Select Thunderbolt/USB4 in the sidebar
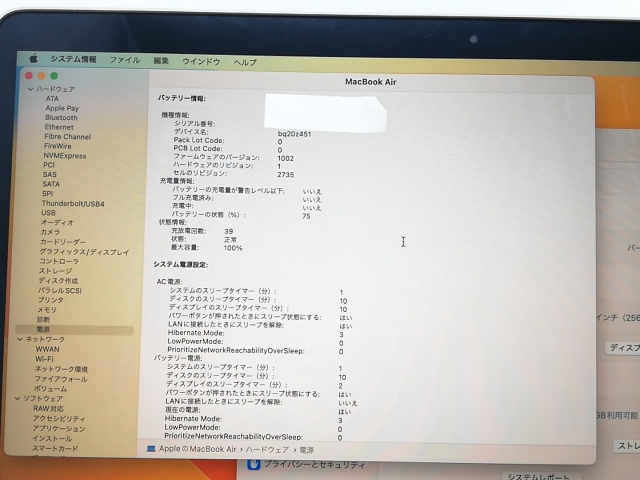This screenshot has height=480, width=640. pos(73,203)
